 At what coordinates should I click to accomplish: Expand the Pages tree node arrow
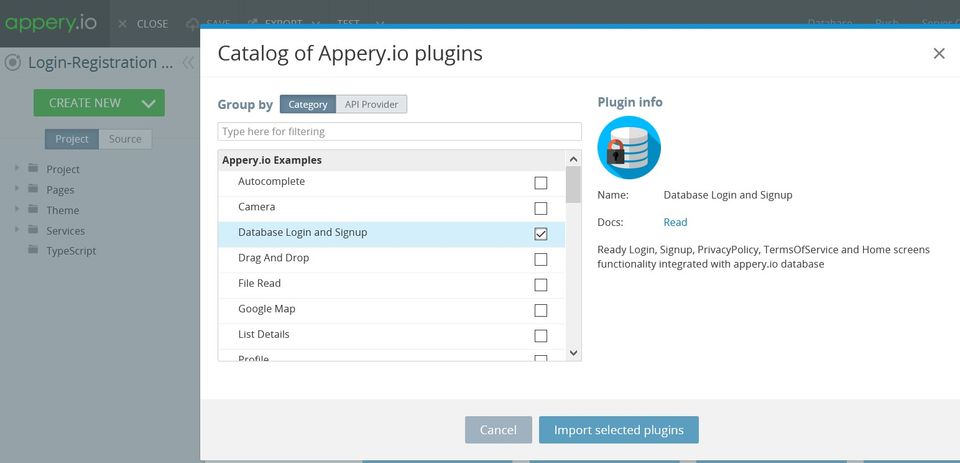point(17,189)
